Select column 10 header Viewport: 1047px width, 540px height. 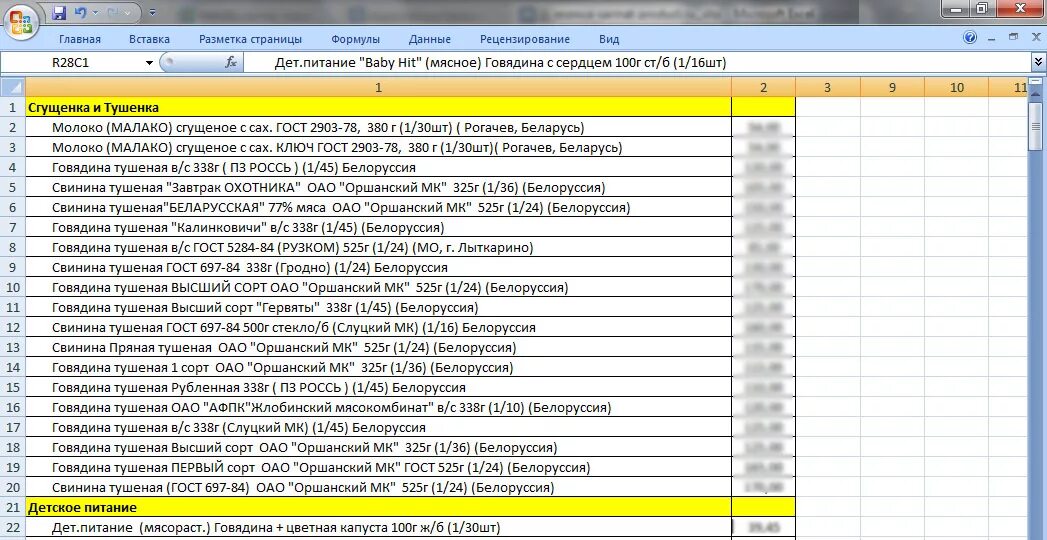coord(956,87)
